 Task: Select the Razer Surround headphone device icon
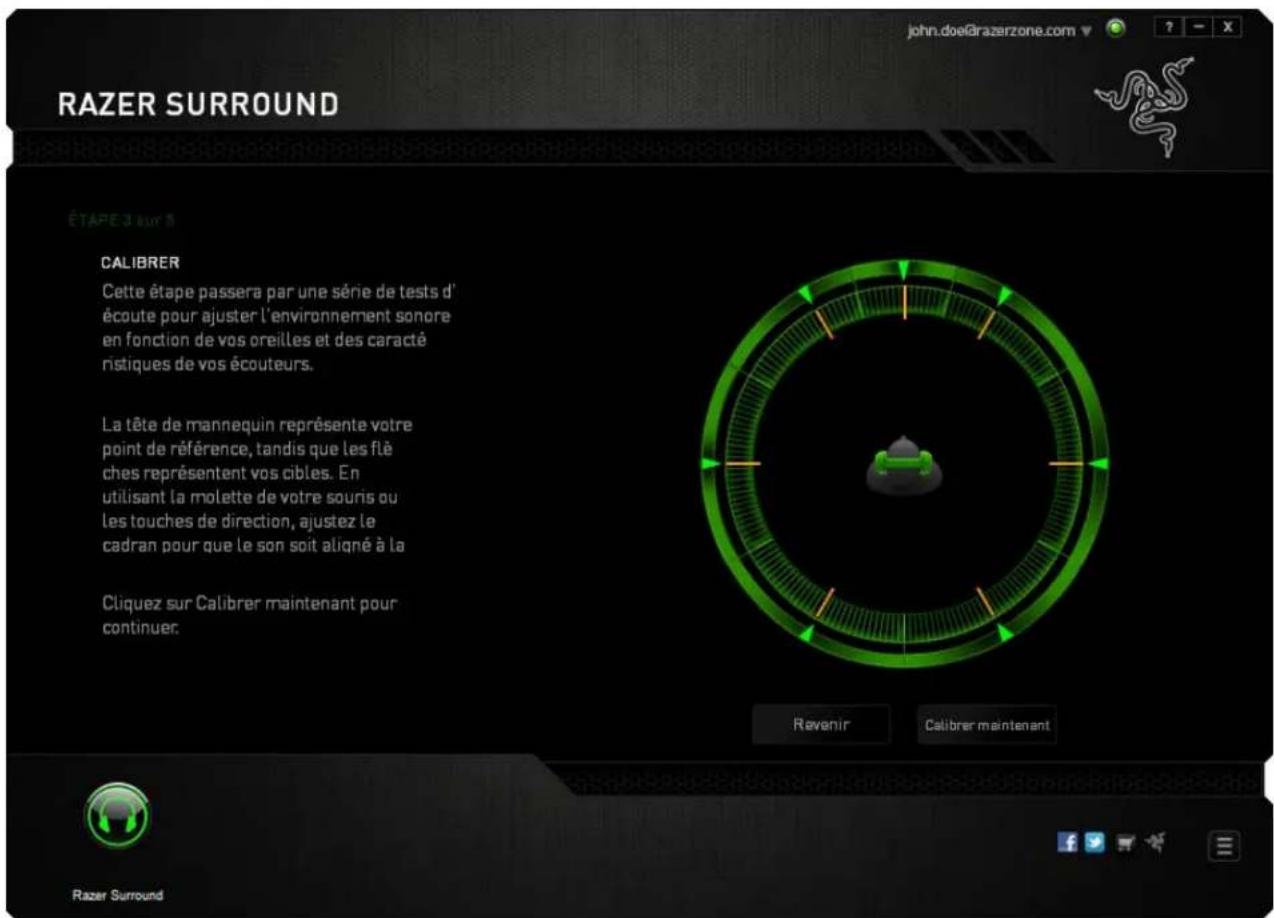click(118, 815)
